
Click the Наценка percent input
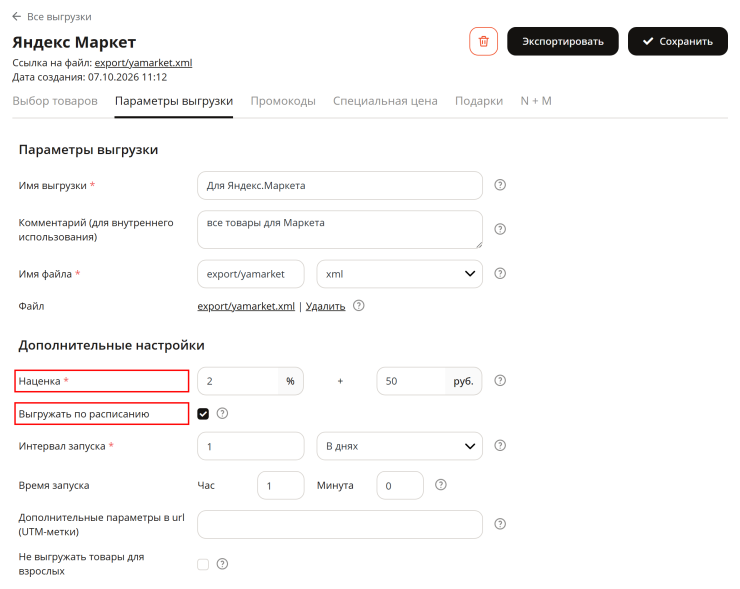point(237,381)
